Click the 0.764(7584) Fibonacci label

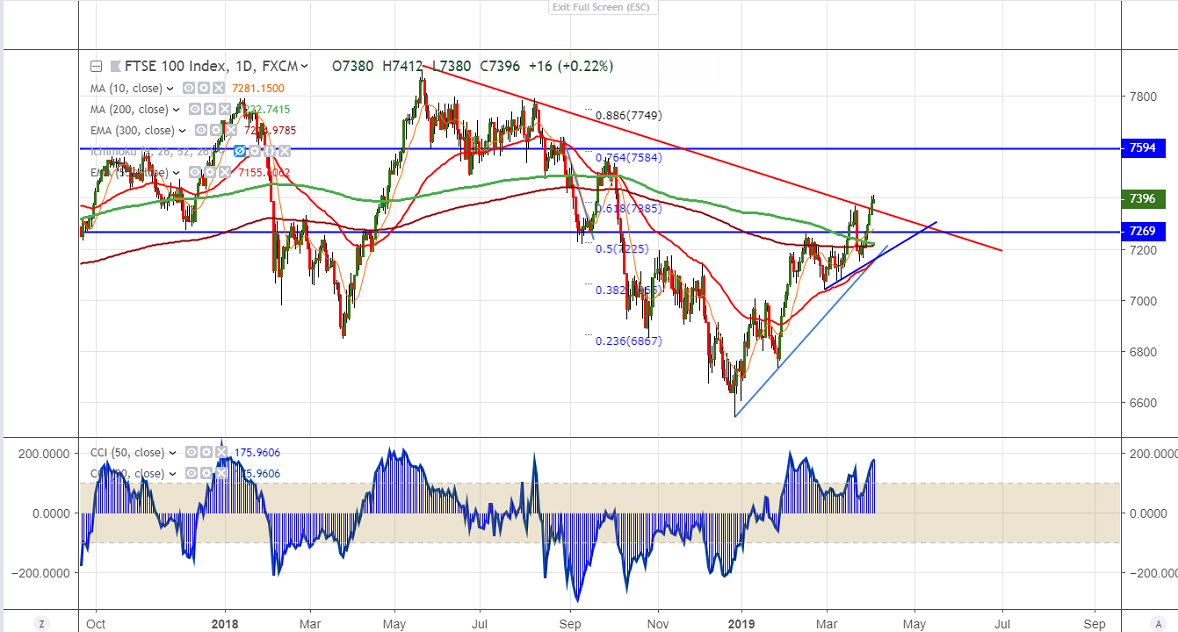(628, 158)
